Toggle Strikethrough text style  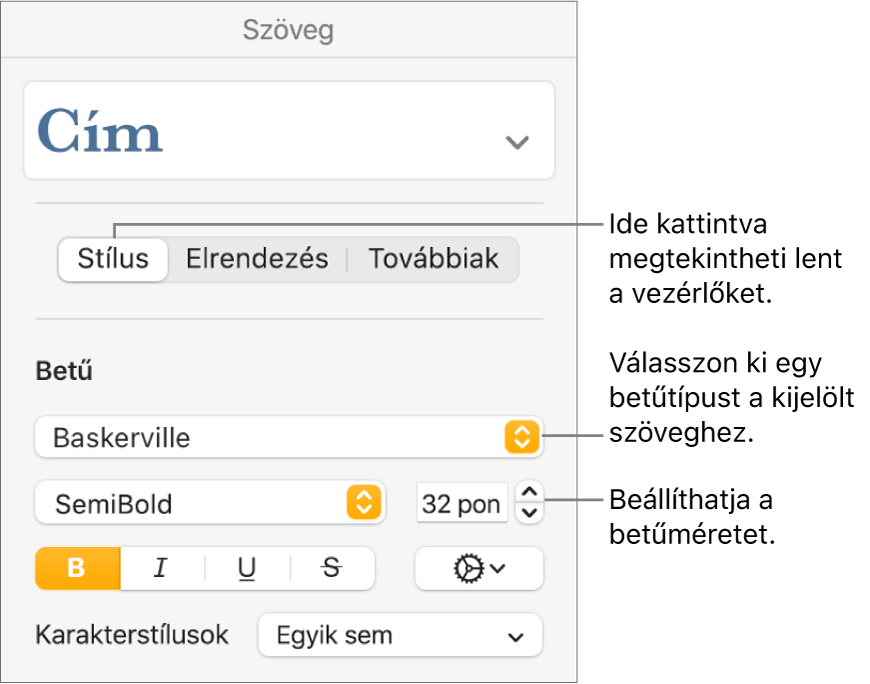coord(332,568)
